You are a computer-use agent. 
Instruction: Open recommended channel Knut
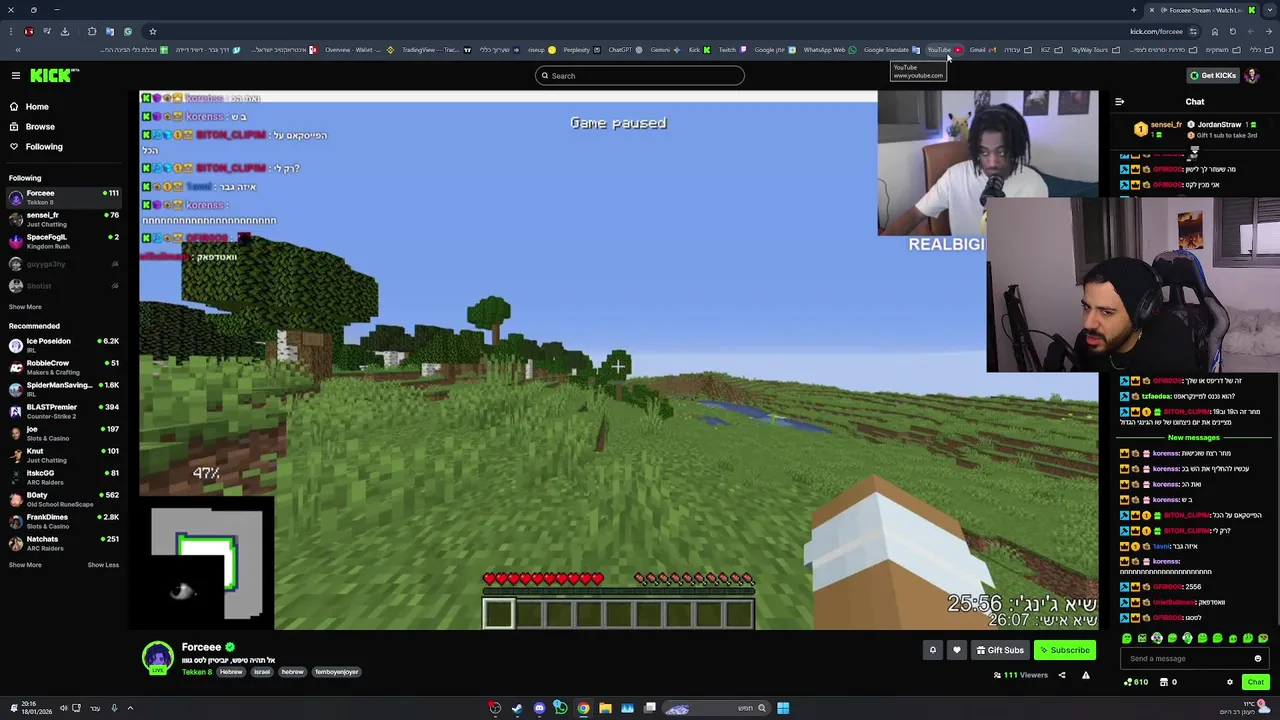click(62, 455)
